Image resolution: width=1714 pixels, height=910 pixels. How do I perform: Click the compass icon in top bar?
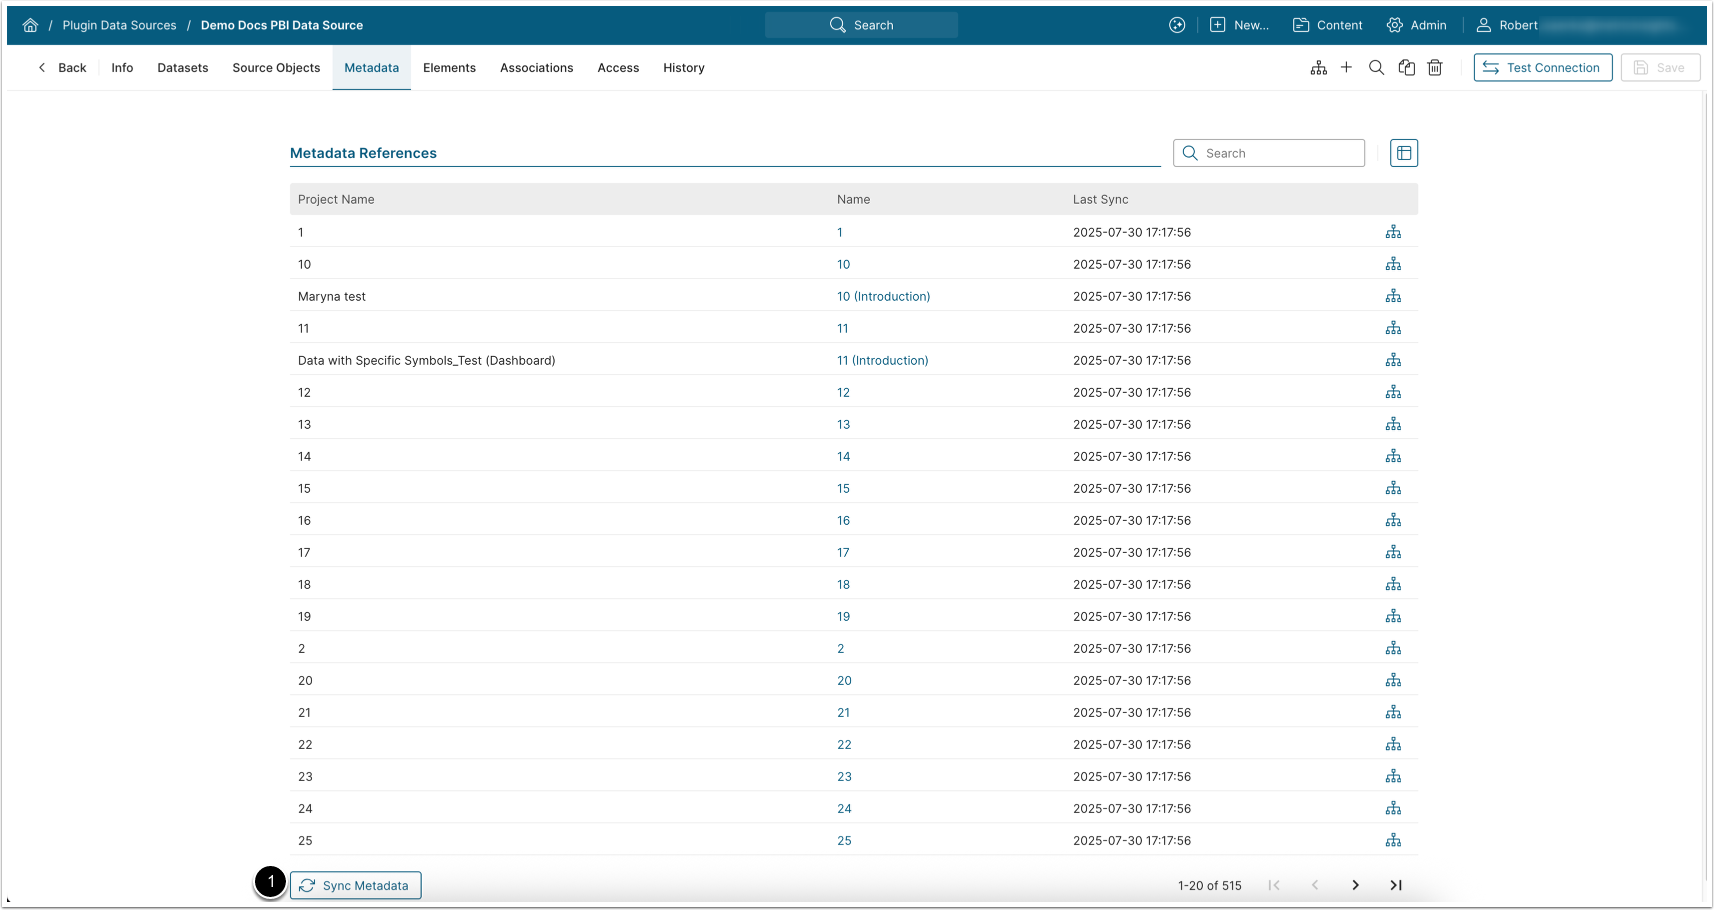(x=1177, y=25)
